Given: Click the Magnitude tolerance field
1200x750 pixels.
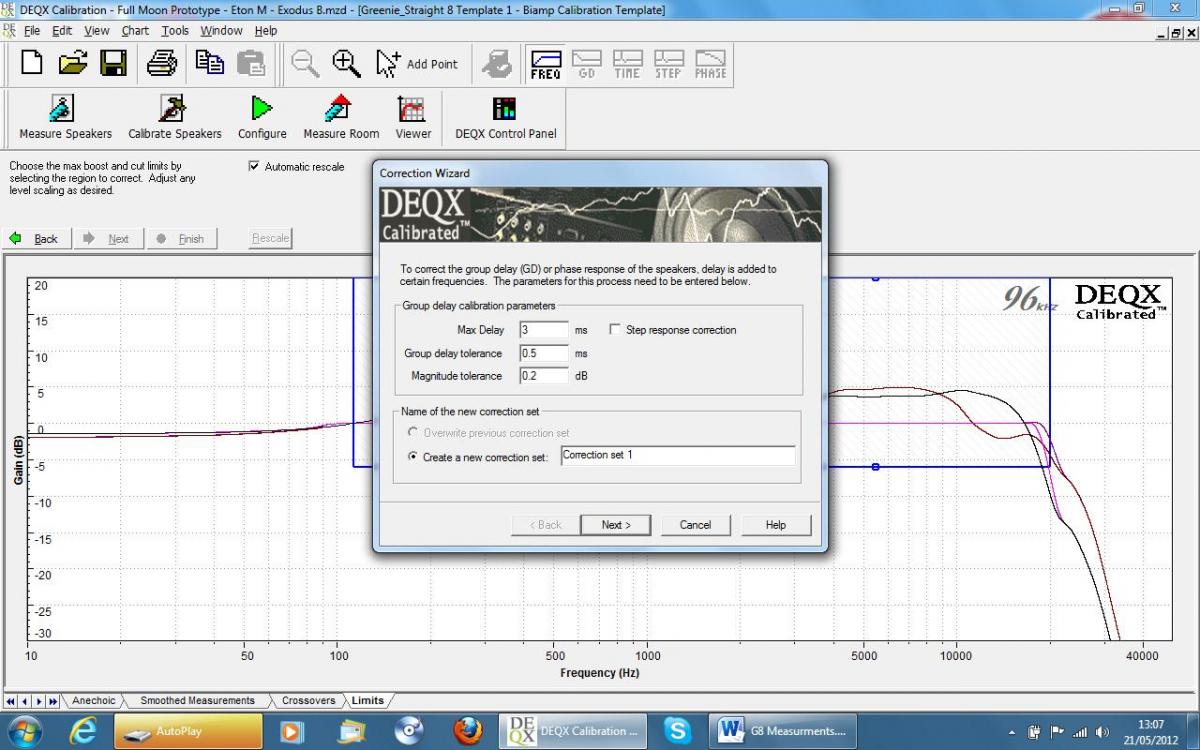Looking at the screenshot, I should pos(544,376).
